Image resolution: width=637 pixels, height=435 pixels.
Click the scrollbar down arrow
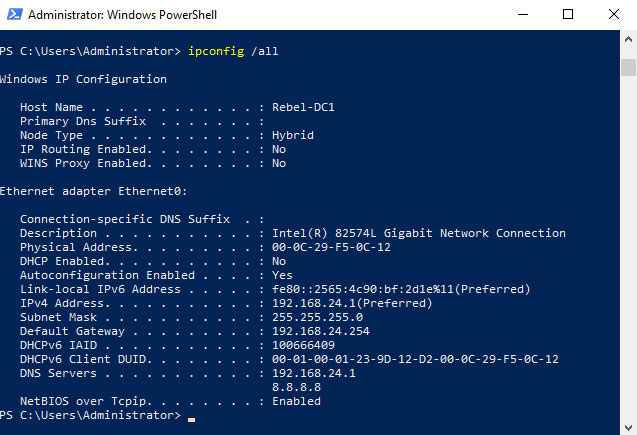628,427
